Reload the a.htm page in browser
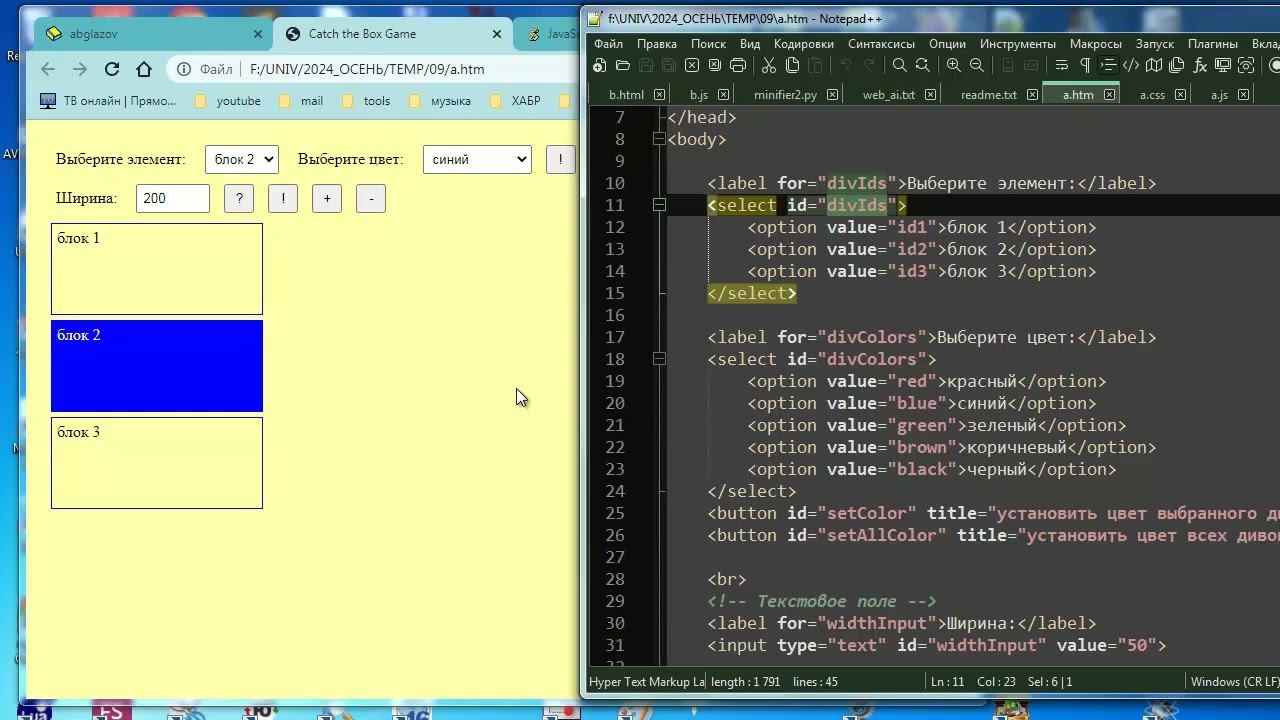This screenshot has height=720, width=1280. click(112, 69)
